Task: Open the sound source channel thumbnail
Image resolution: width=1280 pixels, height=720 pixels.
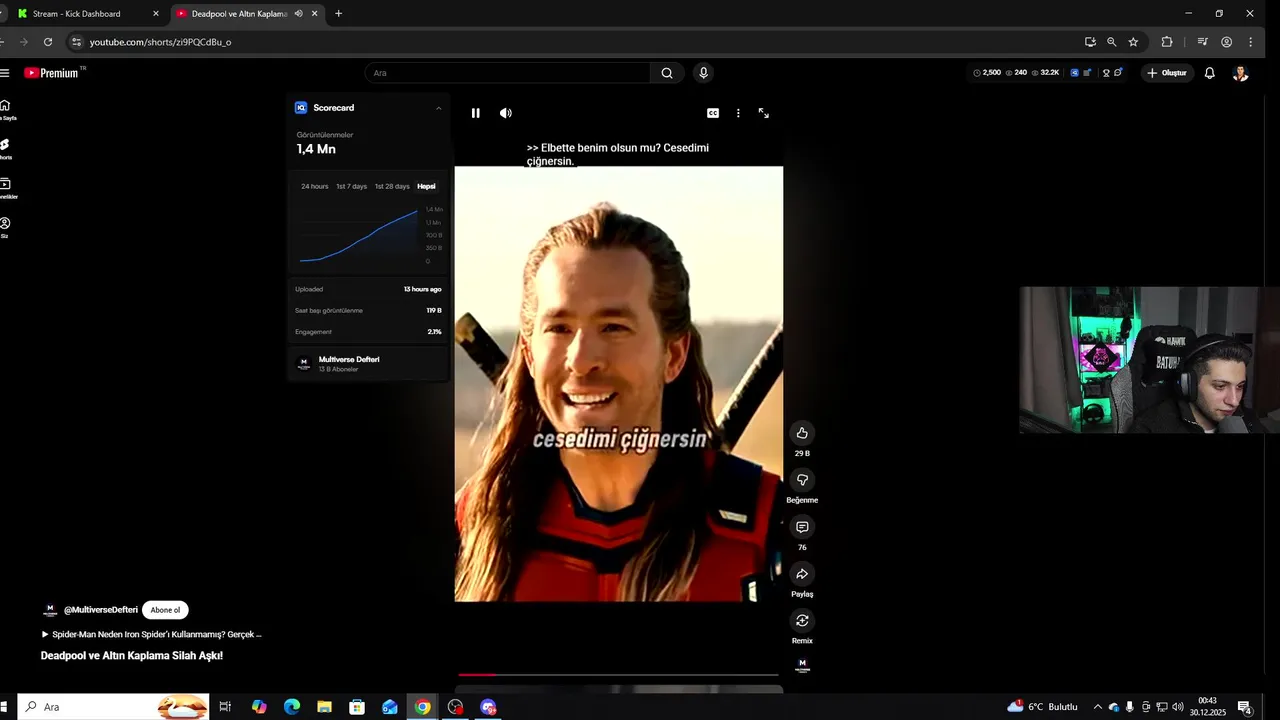Action: click(802, 665)
